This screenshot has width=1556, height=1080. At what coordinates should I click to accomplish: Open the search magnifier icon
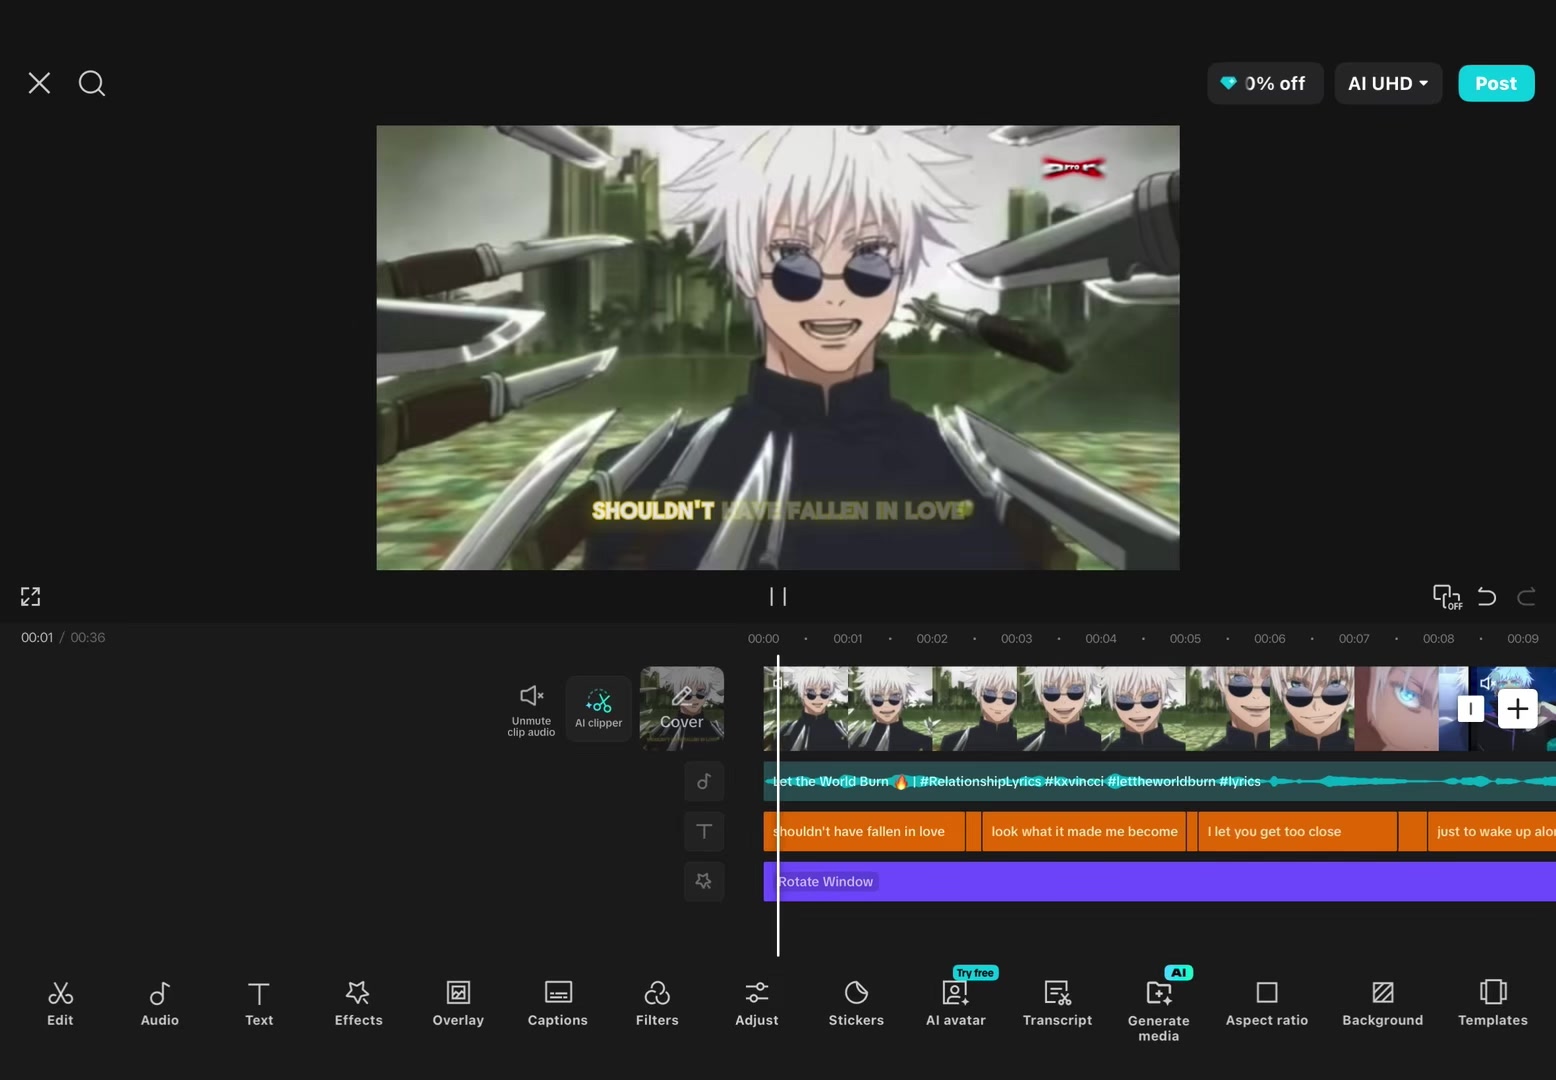coord(92,83)
